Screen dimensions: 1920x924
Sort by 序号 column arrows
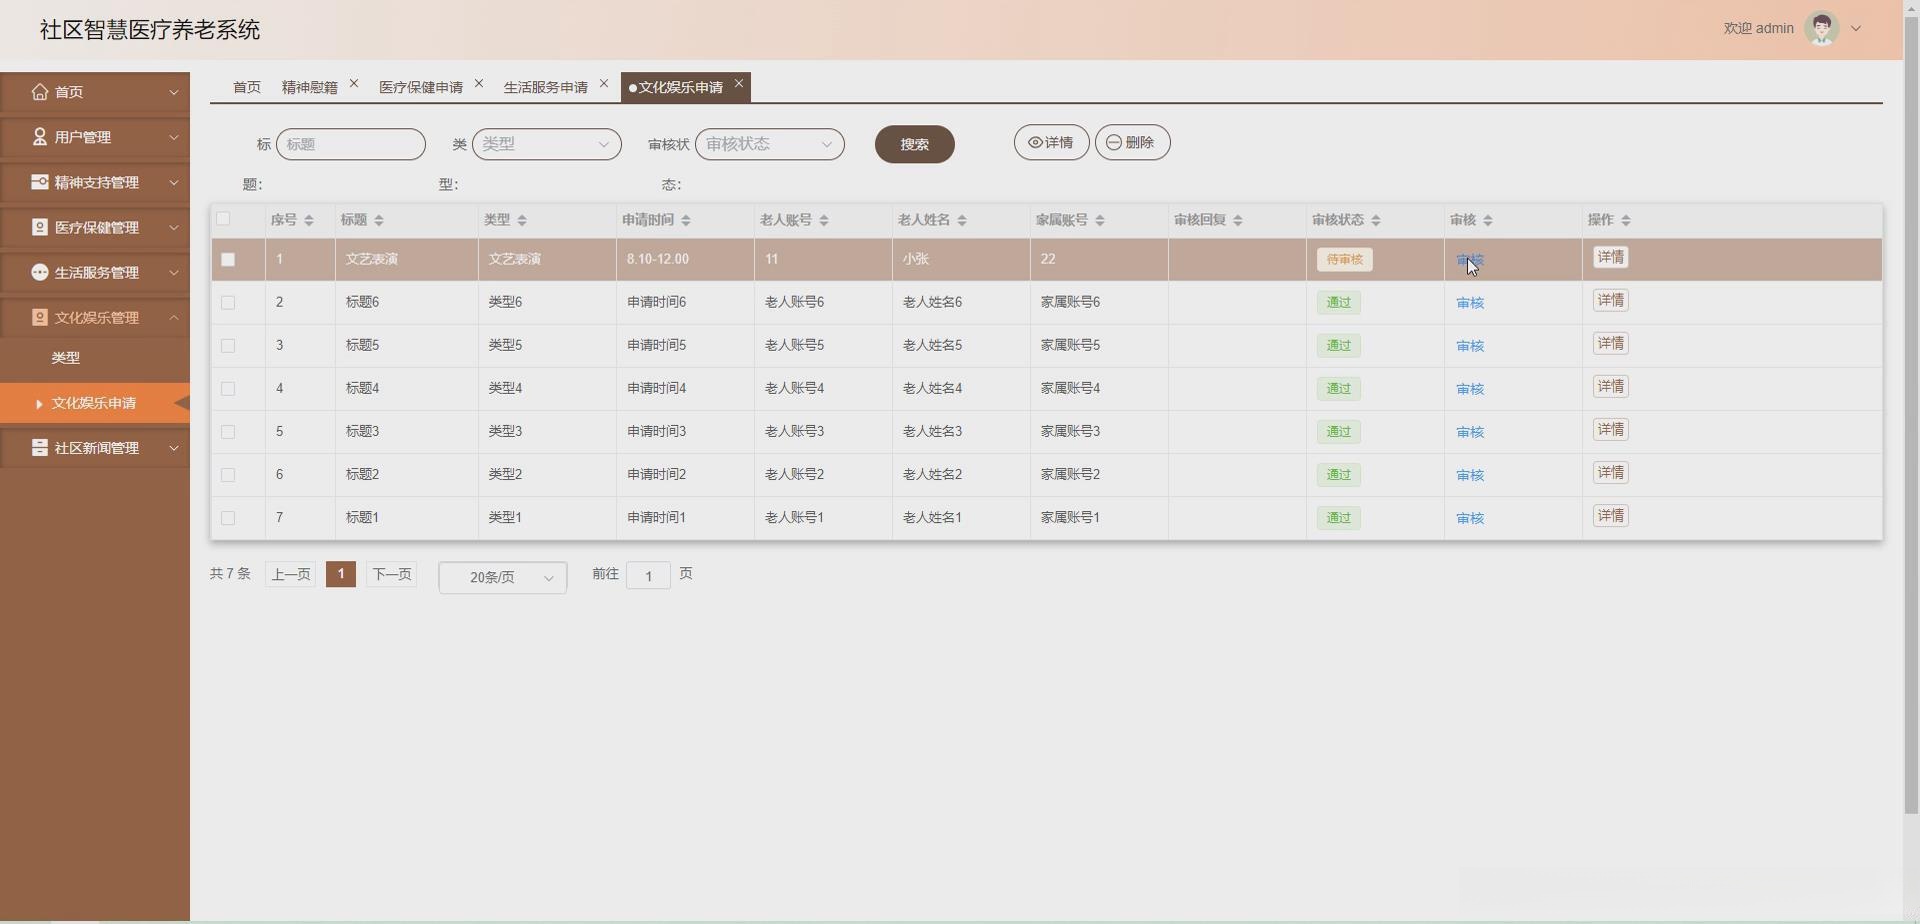click(309, 220)
